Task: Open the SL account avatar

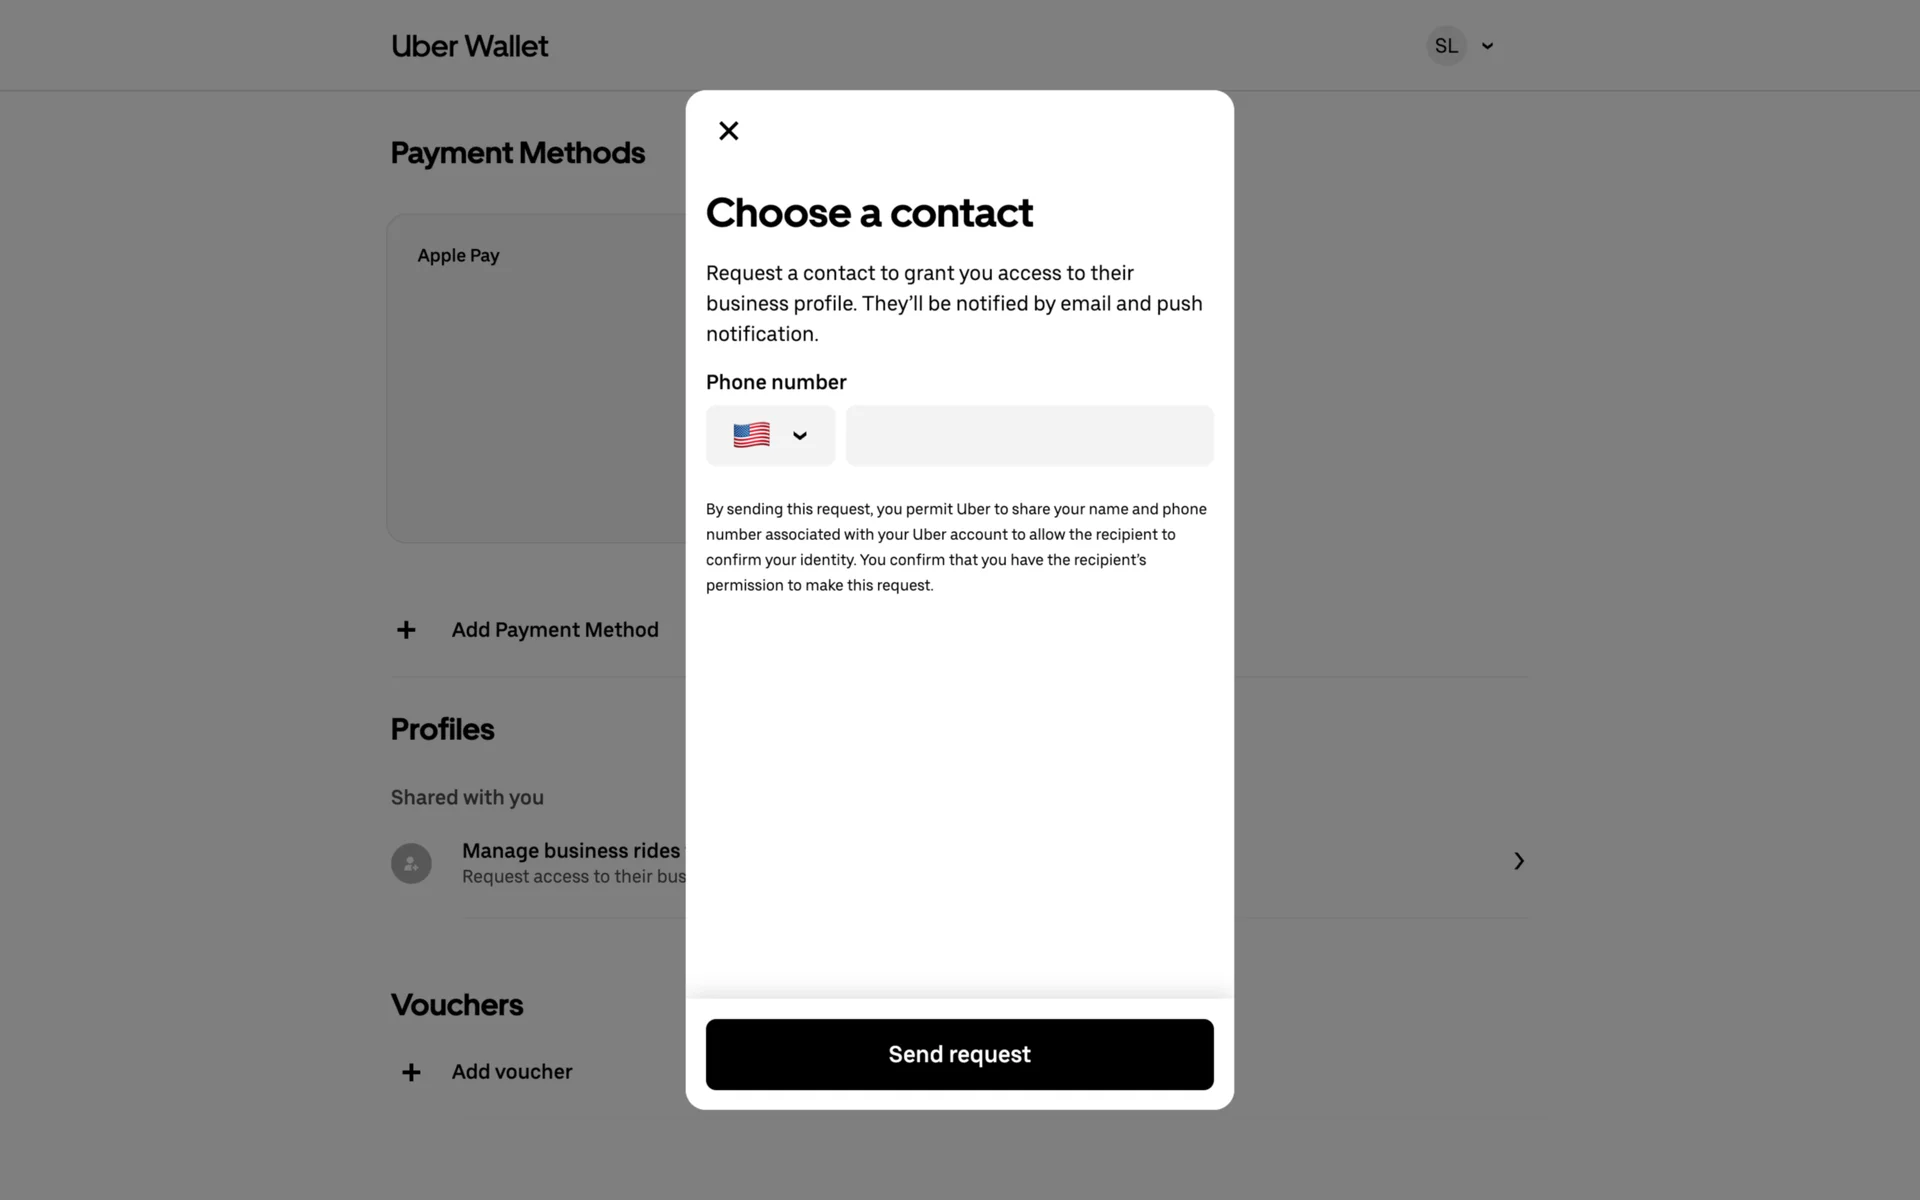Action: (1445, 46)
